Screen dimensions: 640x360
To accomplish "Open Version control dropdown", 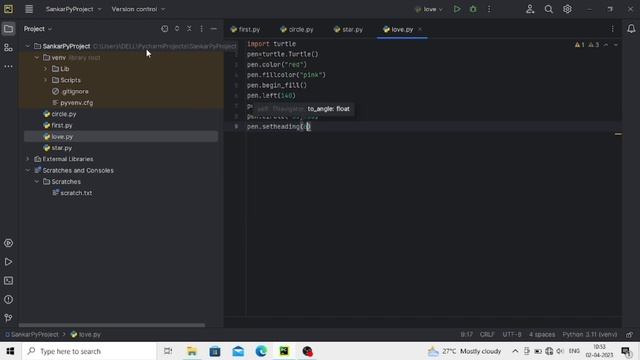I will pyautogui.click(x=138, y=9).
